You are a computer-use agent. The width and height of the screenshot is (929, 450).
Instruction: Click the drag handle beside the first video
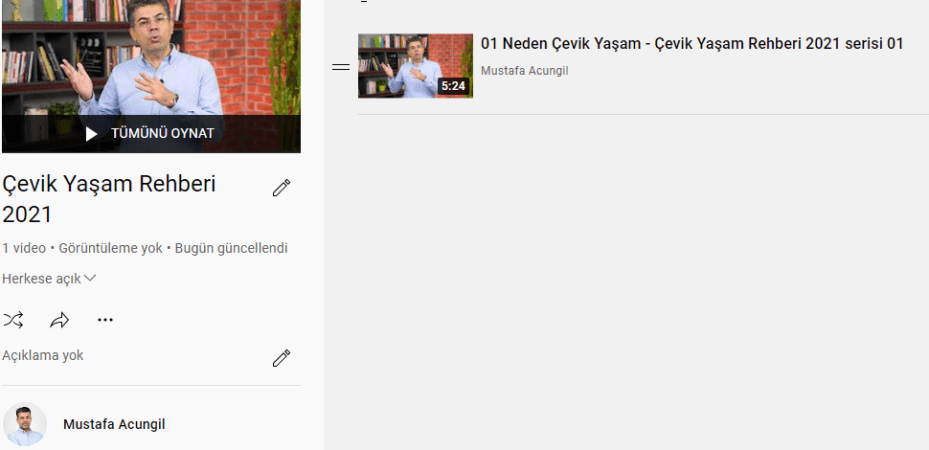[x=341, y=67]
